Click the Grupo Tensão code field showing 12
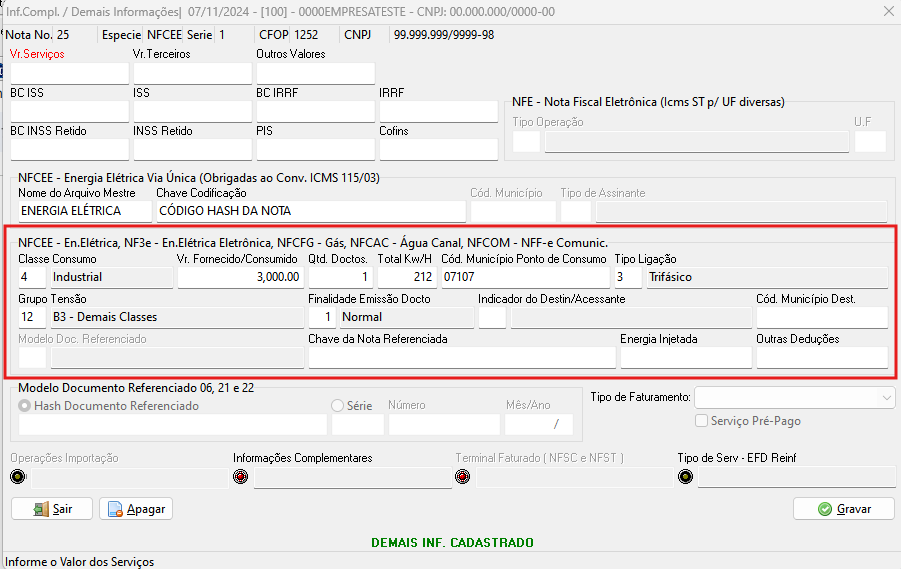 point(32,317)
